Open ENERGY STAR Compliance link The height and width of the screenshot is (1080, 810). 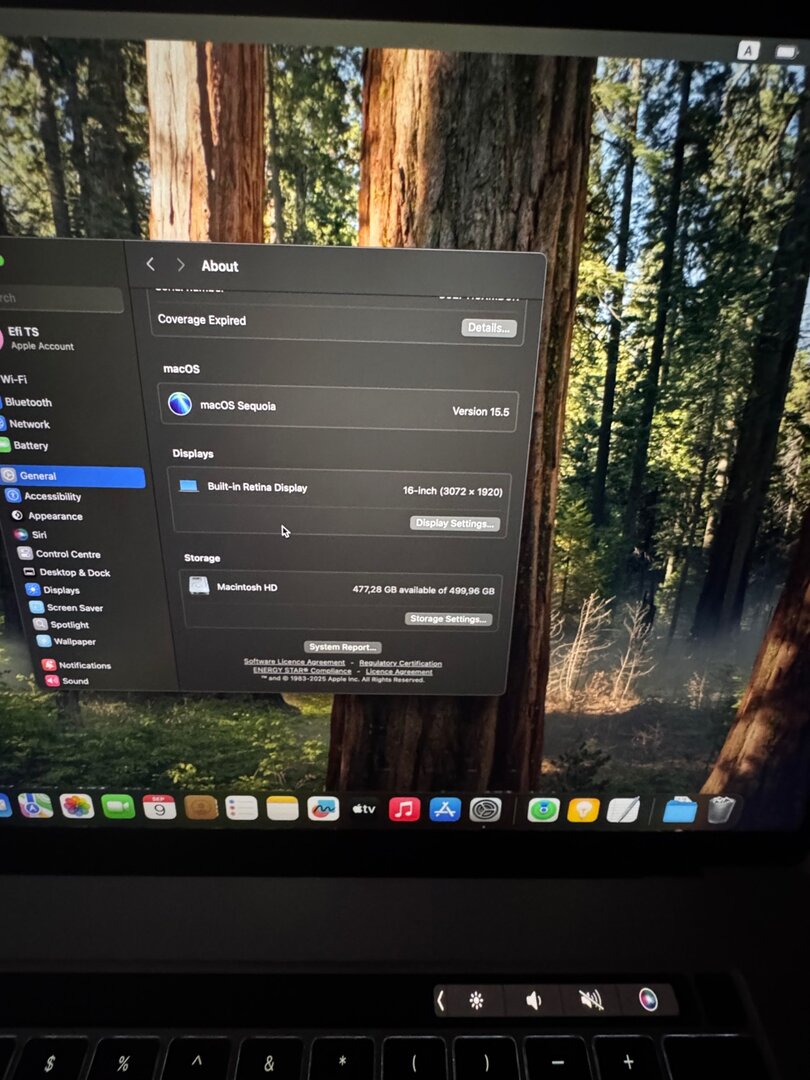[x=302, y=670]
